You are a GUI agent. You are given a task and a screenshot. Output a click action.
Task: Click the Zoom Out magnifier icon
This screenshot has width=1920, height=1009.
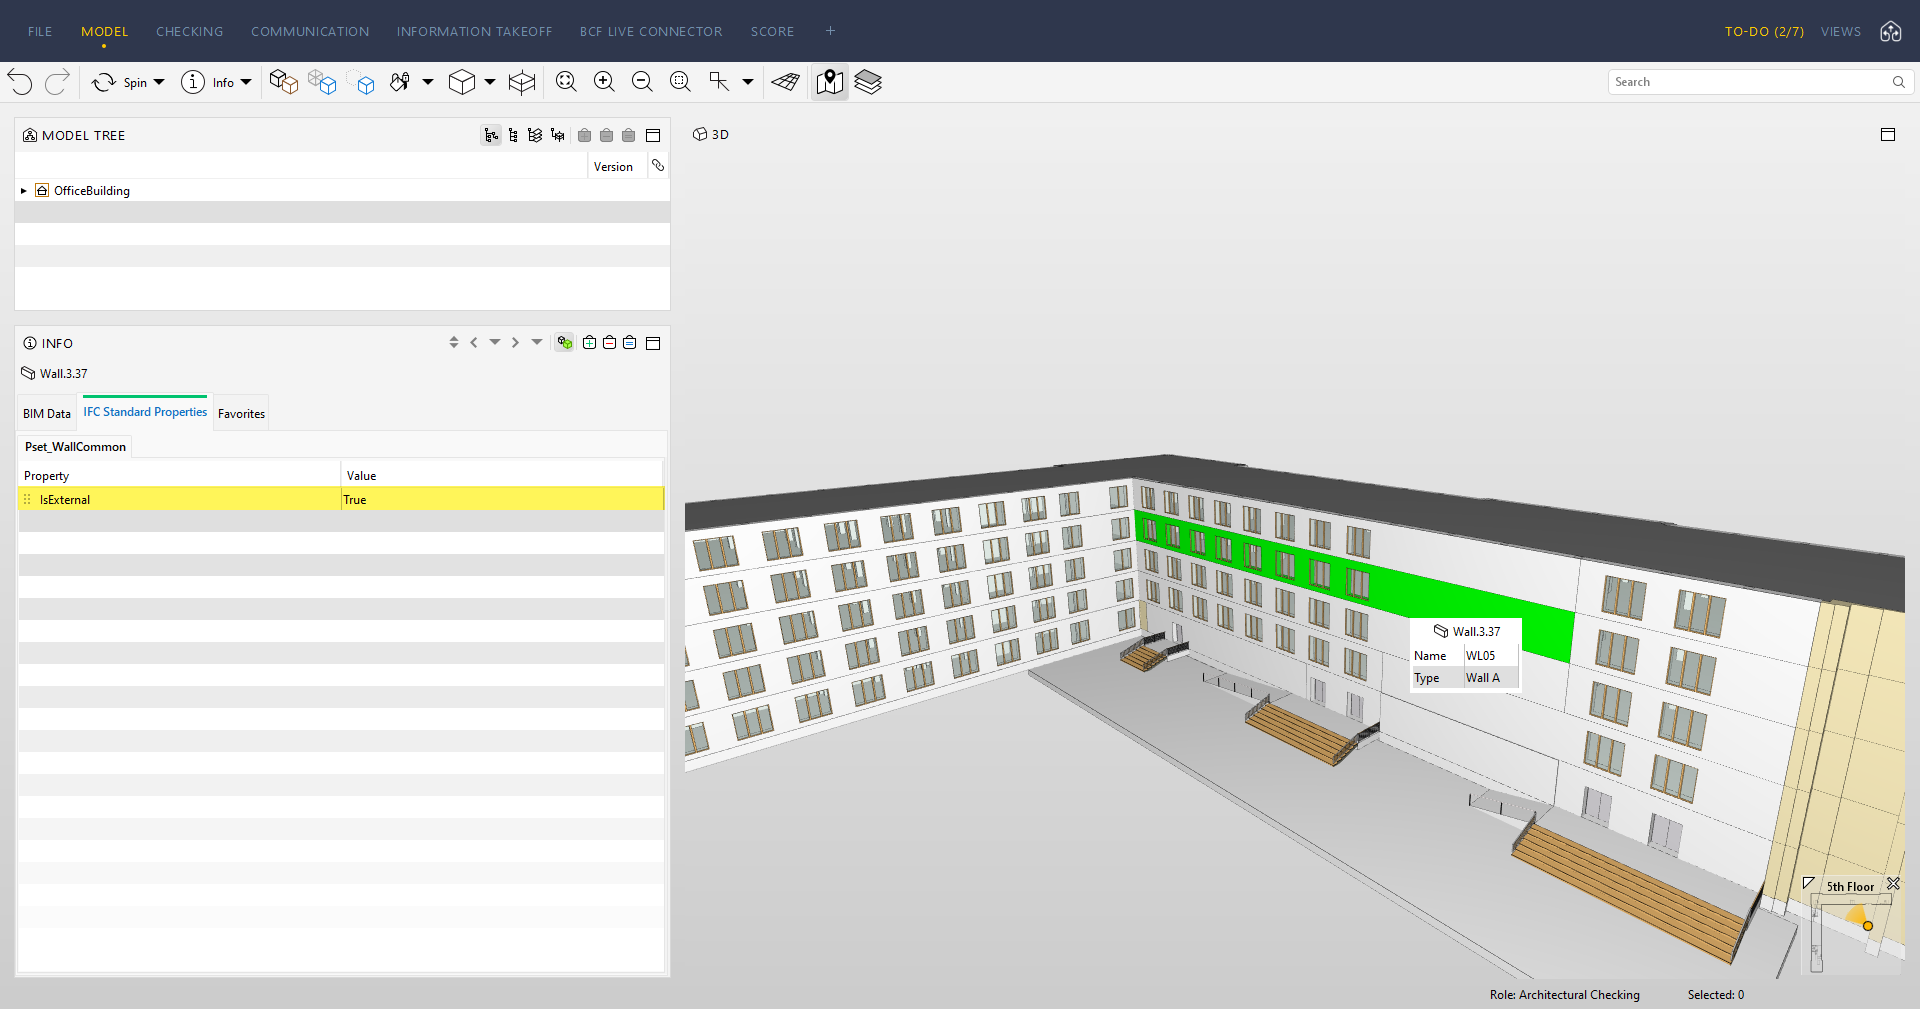[x=642, y=82]
